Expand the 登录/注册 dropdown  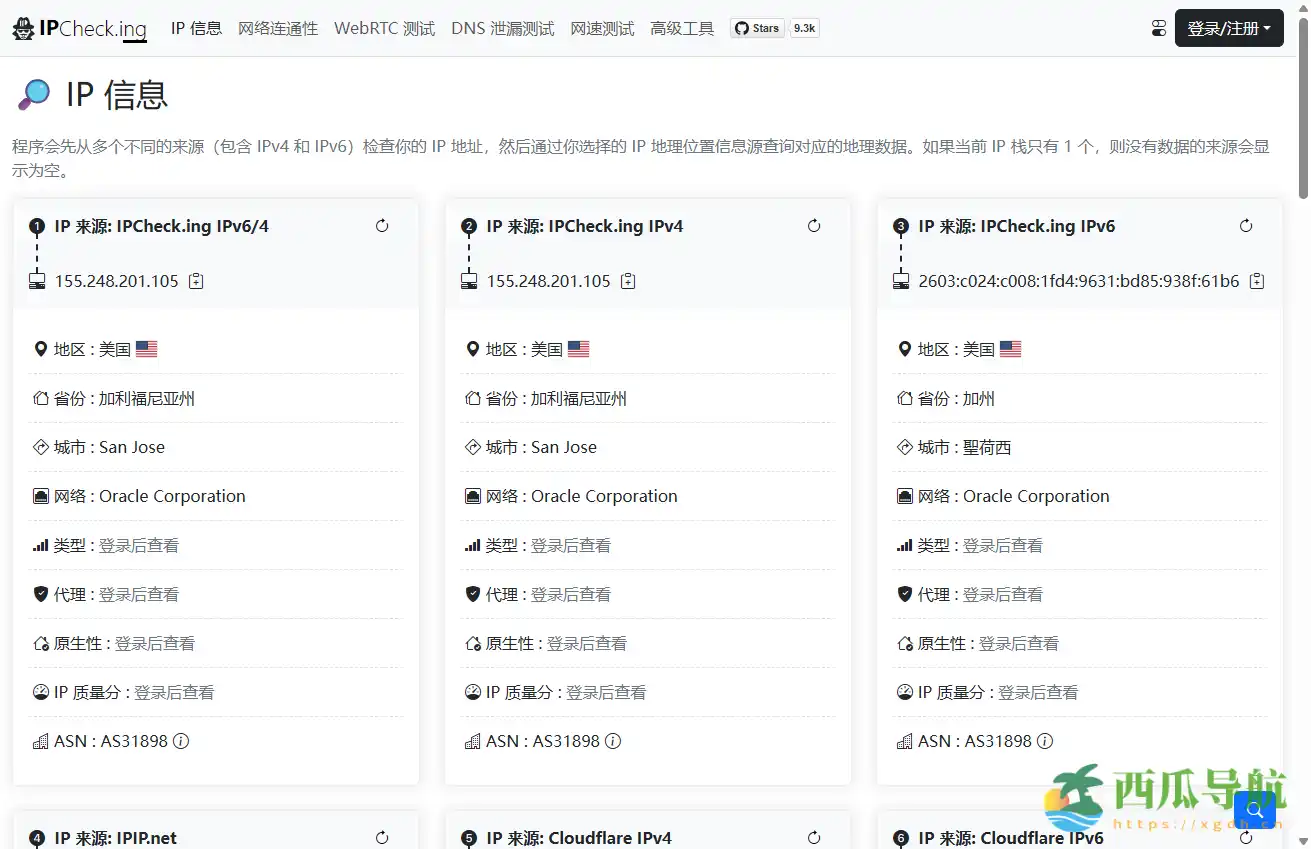1229,27
